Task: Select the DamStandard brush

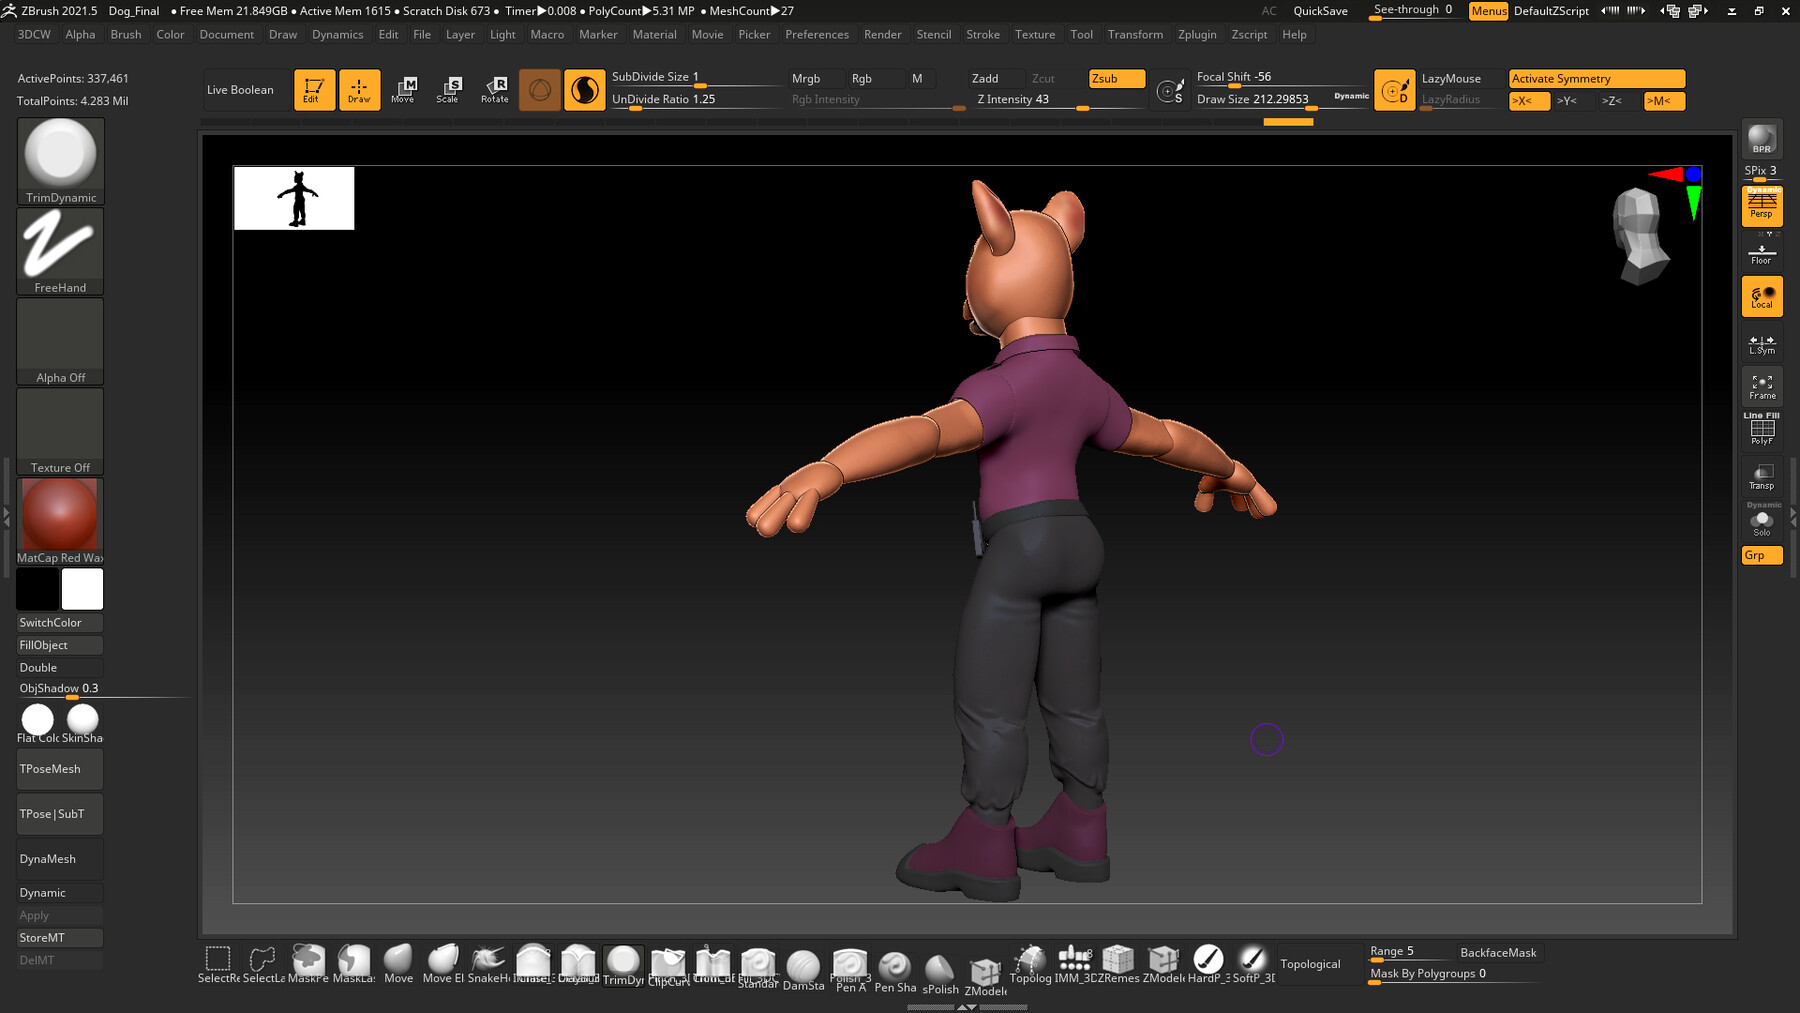Action: 803,970
